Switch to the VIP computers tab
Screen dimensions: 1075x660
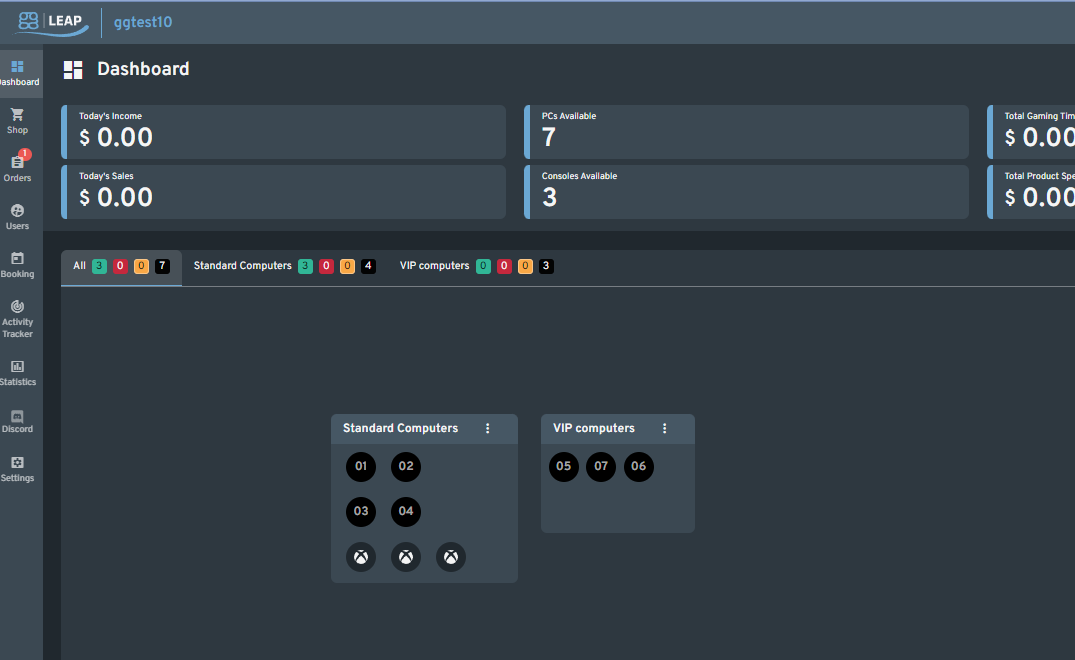[x=435, y=265]
